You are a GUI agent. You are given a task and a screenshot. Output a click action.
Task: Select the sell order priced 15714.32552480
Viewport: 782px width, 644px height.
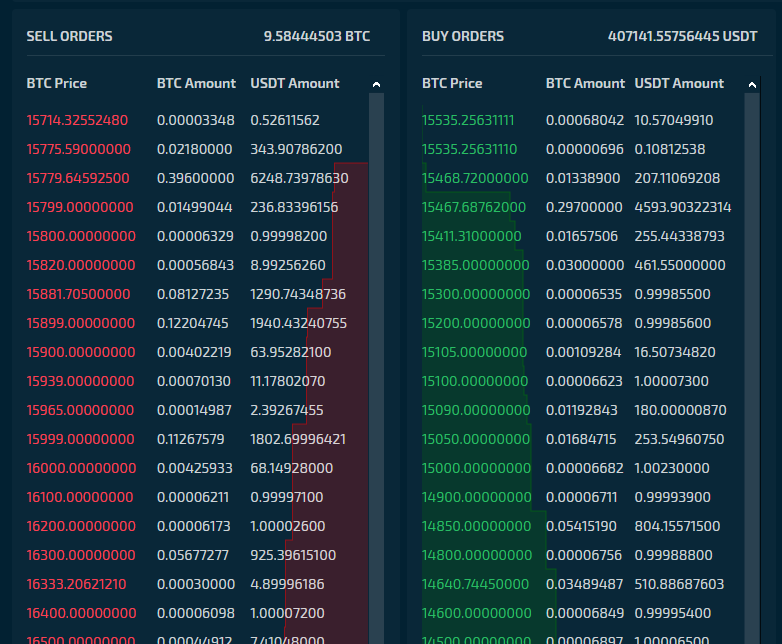click(197, 120)
